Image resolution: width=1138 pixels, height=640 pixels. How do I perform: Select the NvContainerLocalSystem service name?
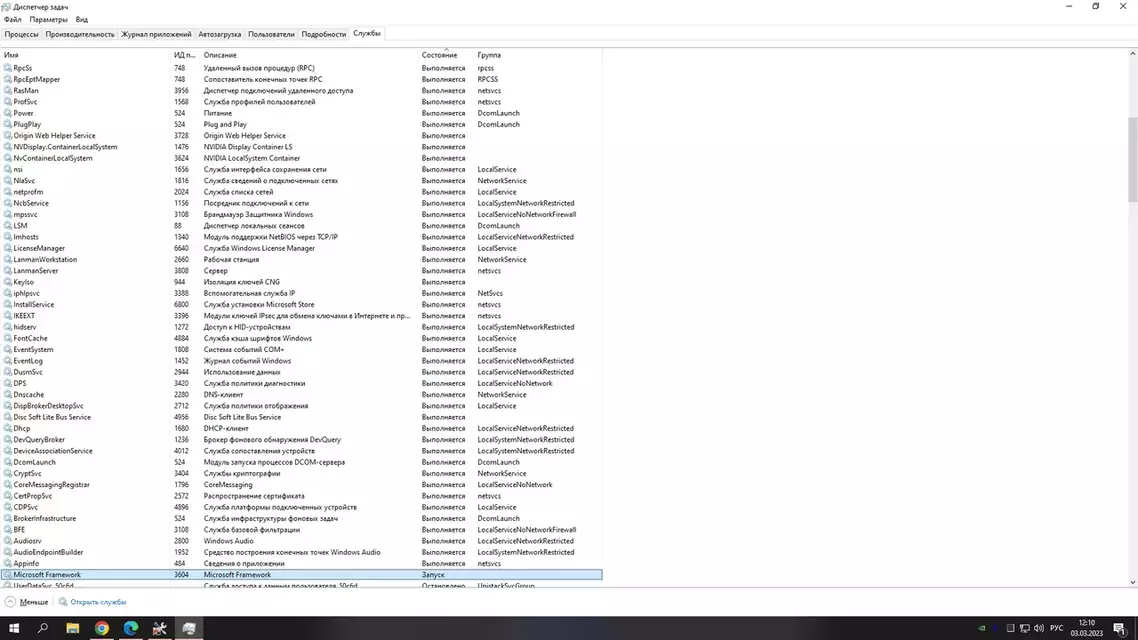coord(53,158)
